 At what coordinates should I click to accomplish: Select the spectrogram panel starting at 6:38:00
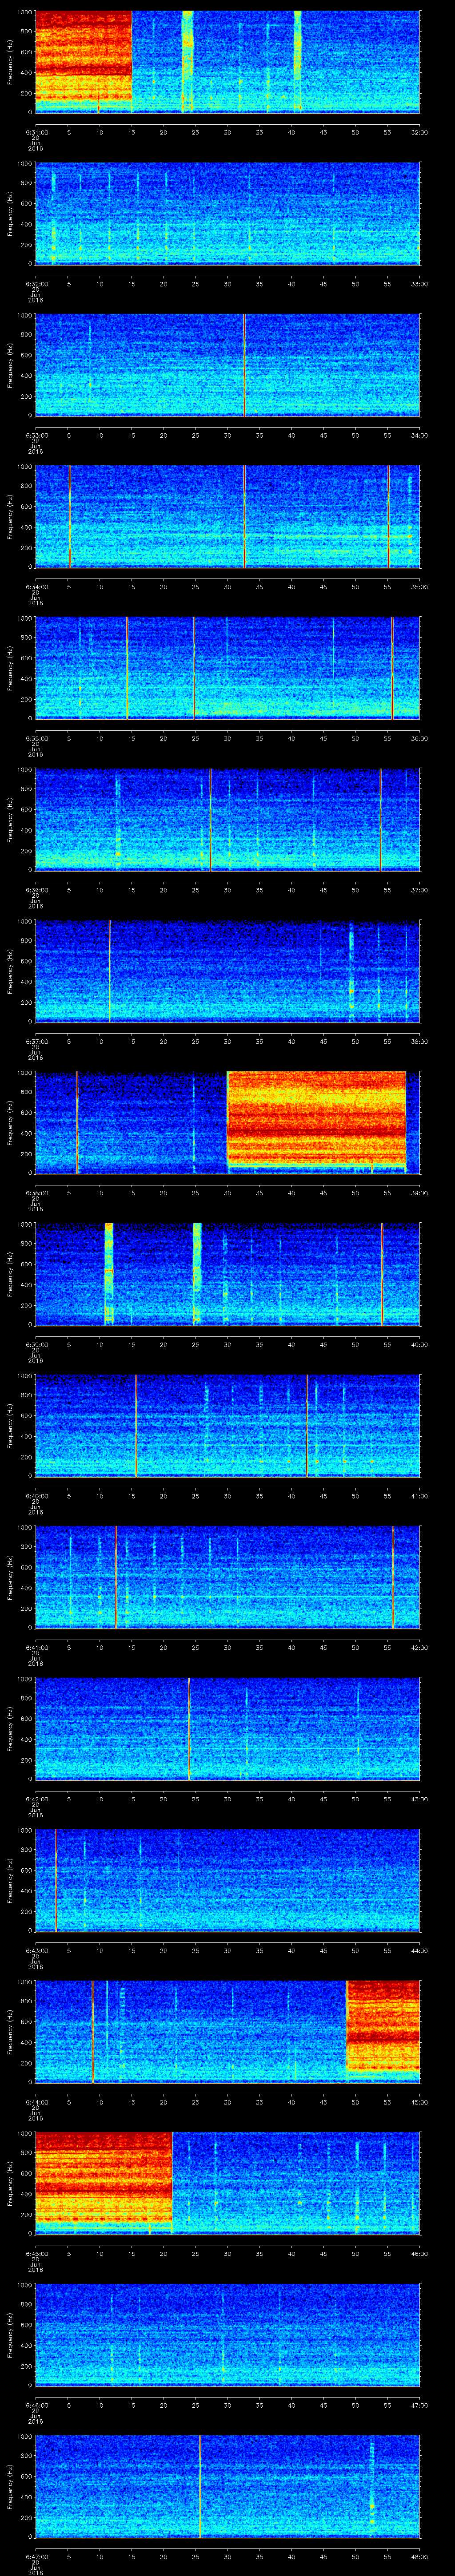coord(227,1122)
